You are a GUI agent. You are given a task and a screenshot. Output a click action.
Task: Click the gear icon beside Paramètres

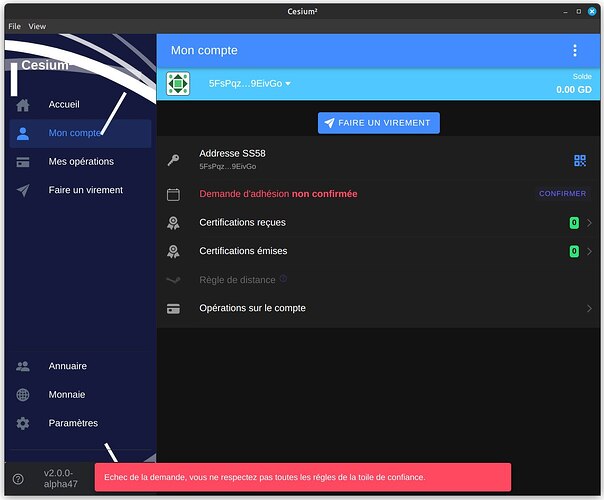(x=23, y=423)
